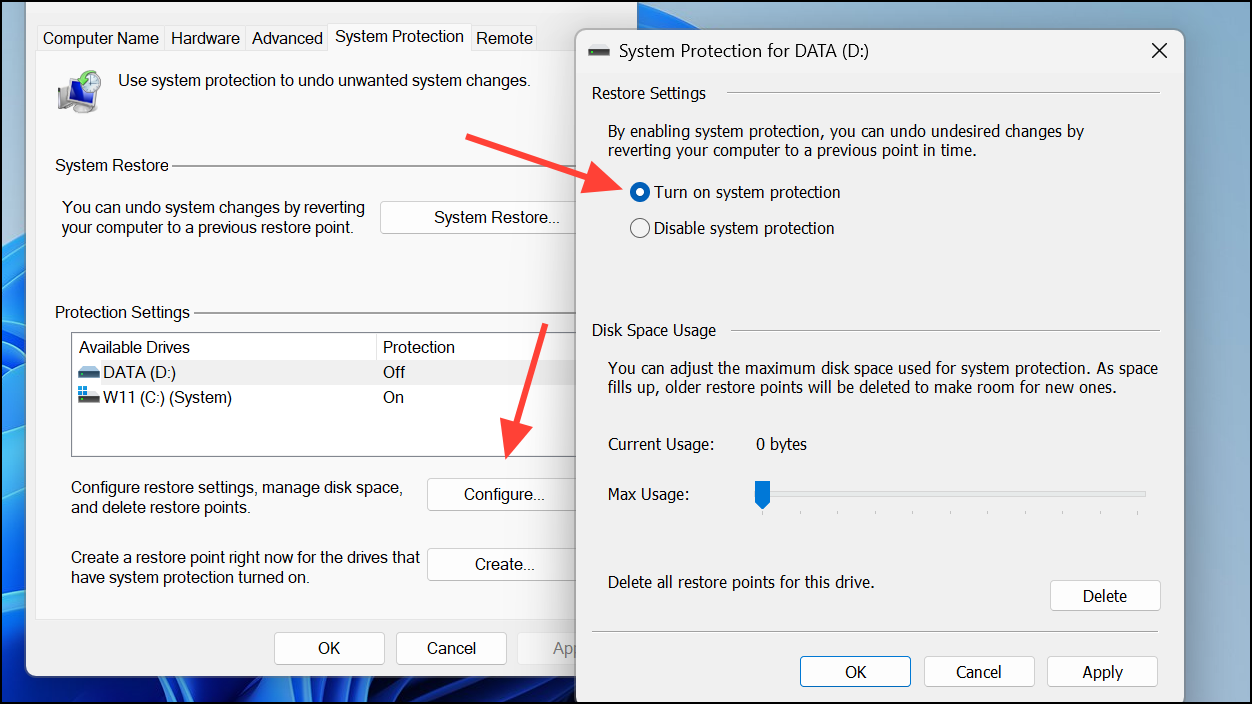The height and width of the screenshot is (704, 1252).
Task: Click OK in the DATA (D:) dialog
Action: click(855, 672)
